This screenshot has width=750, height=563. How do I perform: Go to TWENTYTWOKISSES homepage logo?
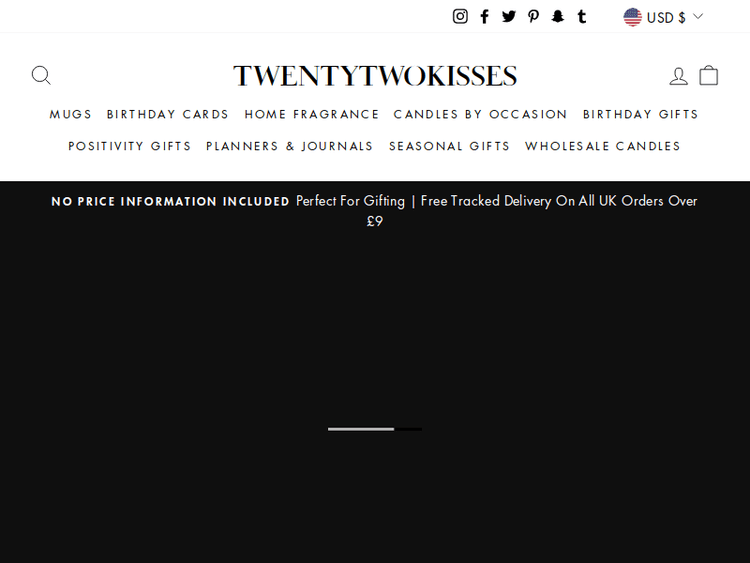point(375,76)
